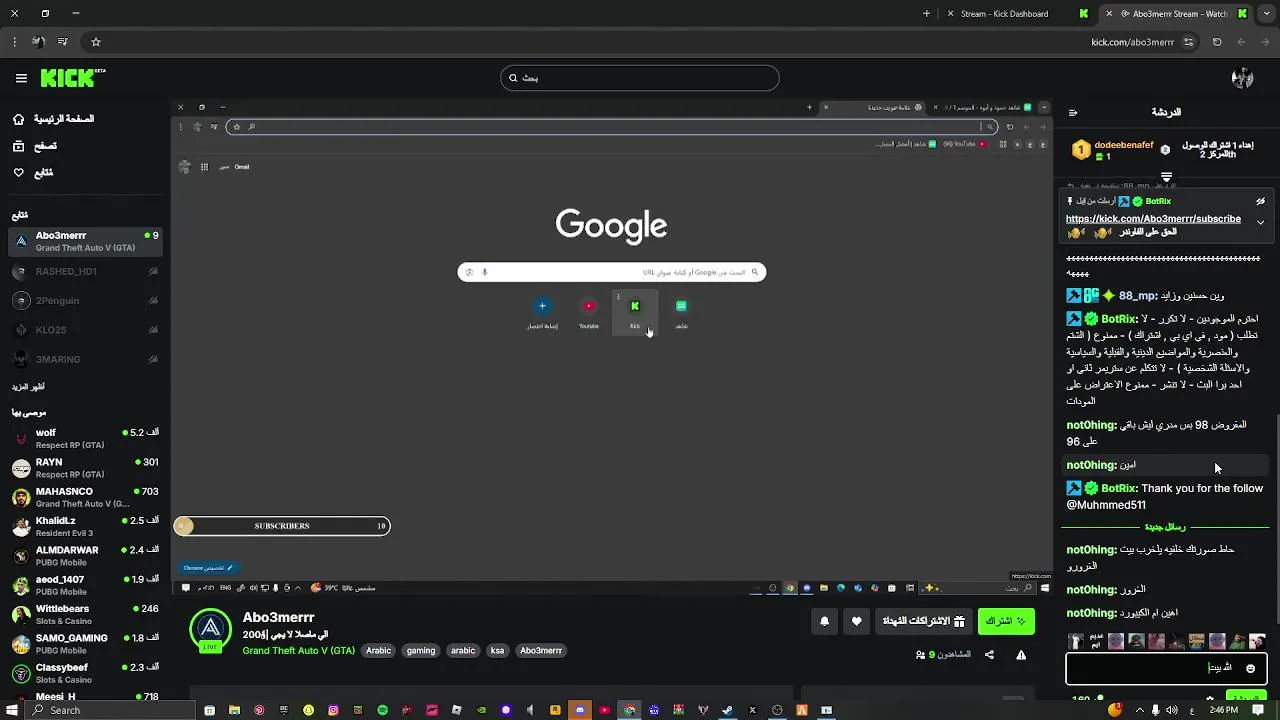This screenshot has height=720, width=1280.
Task: Open Spotify from the taskbar
Action: (x=382, y=710)
